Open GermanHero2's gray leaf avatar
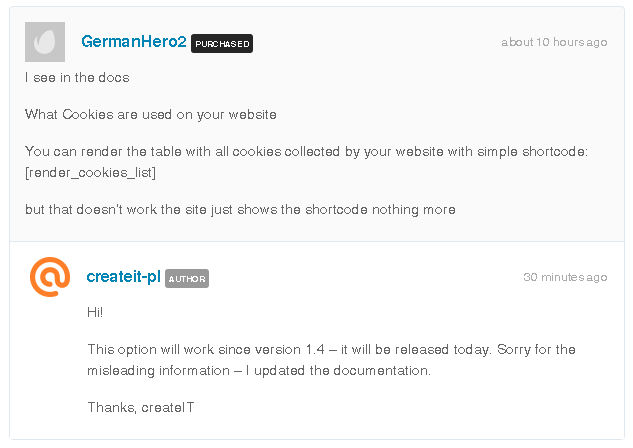This screenshot has width=633, height=448. pyautogui.click(x=45, y=42)
